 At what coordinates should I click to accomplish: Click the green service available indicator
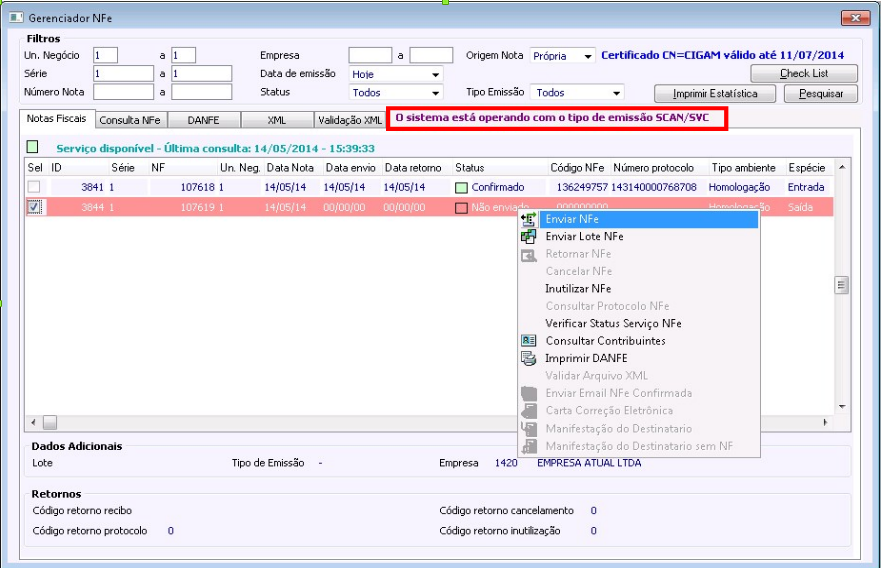click(32, 147)
